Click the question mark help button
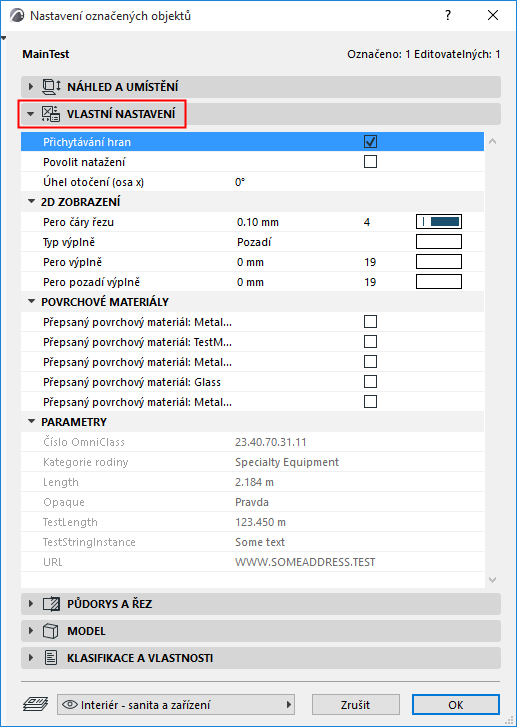 [448, 15]
